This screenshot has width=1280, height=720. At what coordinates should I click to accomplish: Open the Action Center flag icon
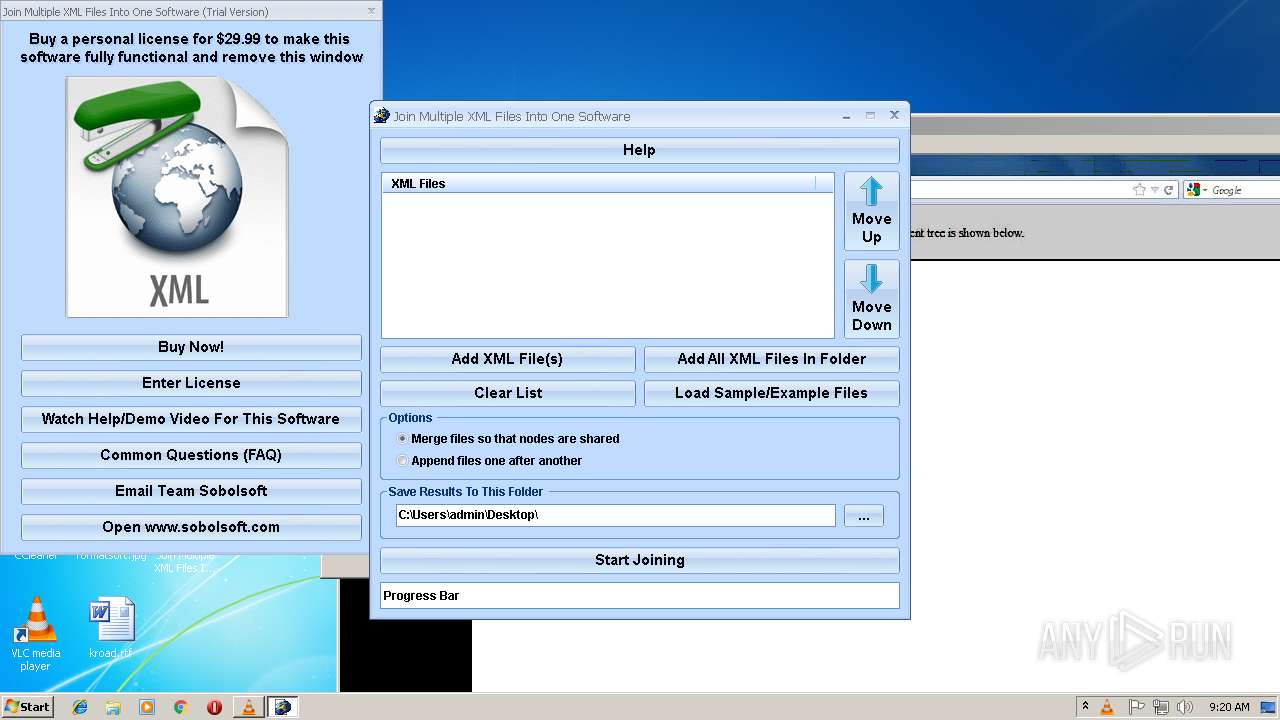click(x=1136, y=707)
